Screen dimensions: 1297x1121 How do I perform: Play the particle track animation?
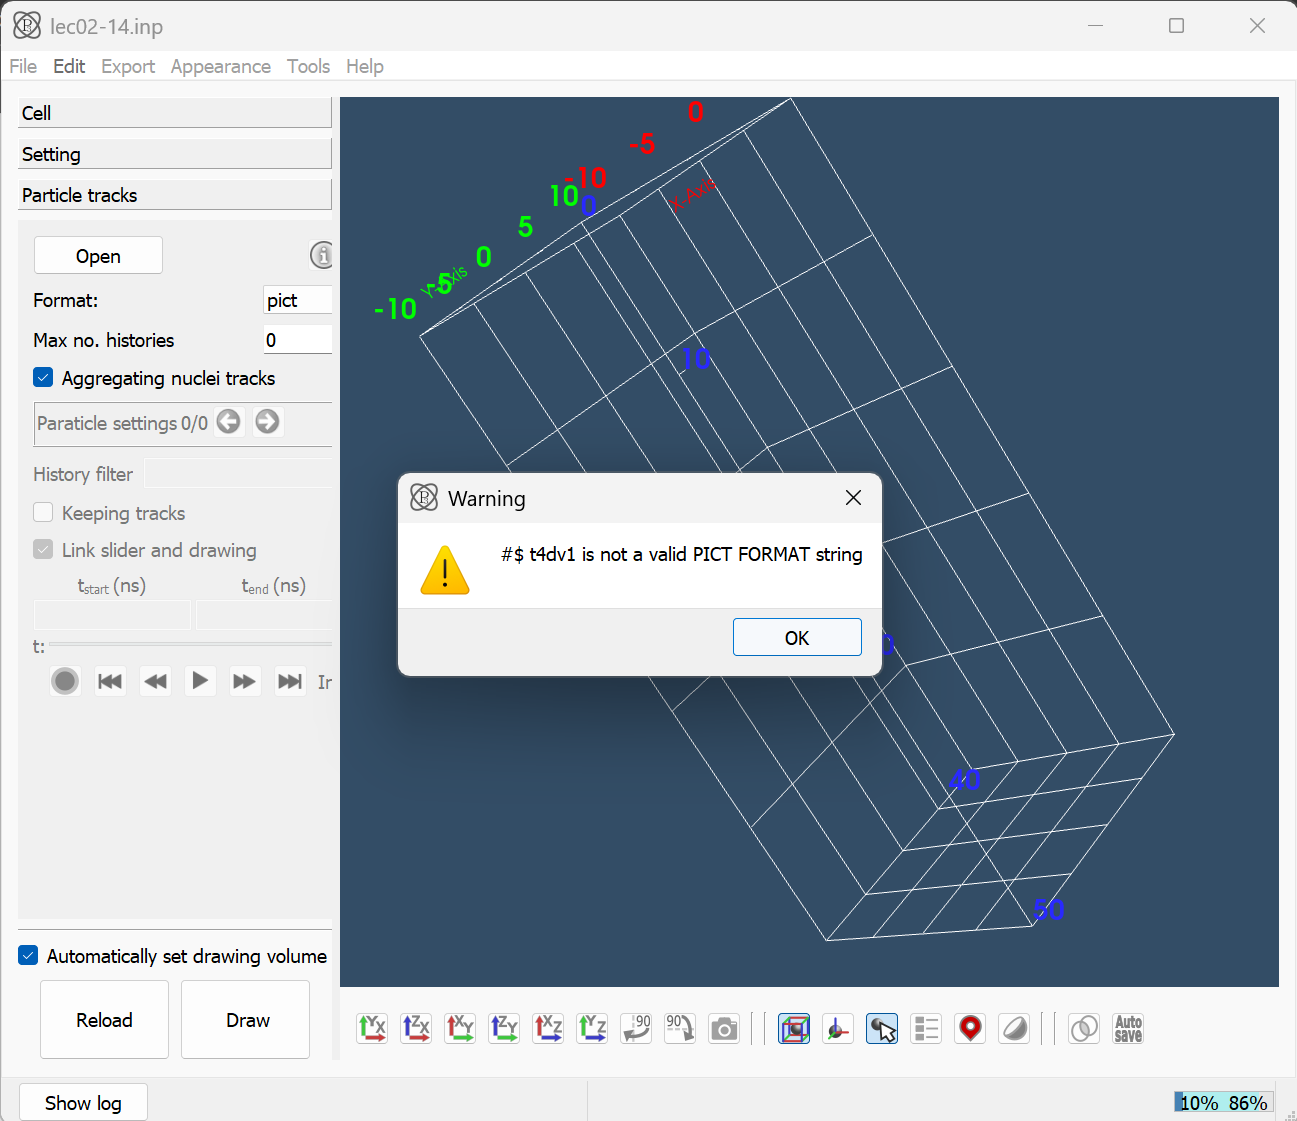(200, 681)
